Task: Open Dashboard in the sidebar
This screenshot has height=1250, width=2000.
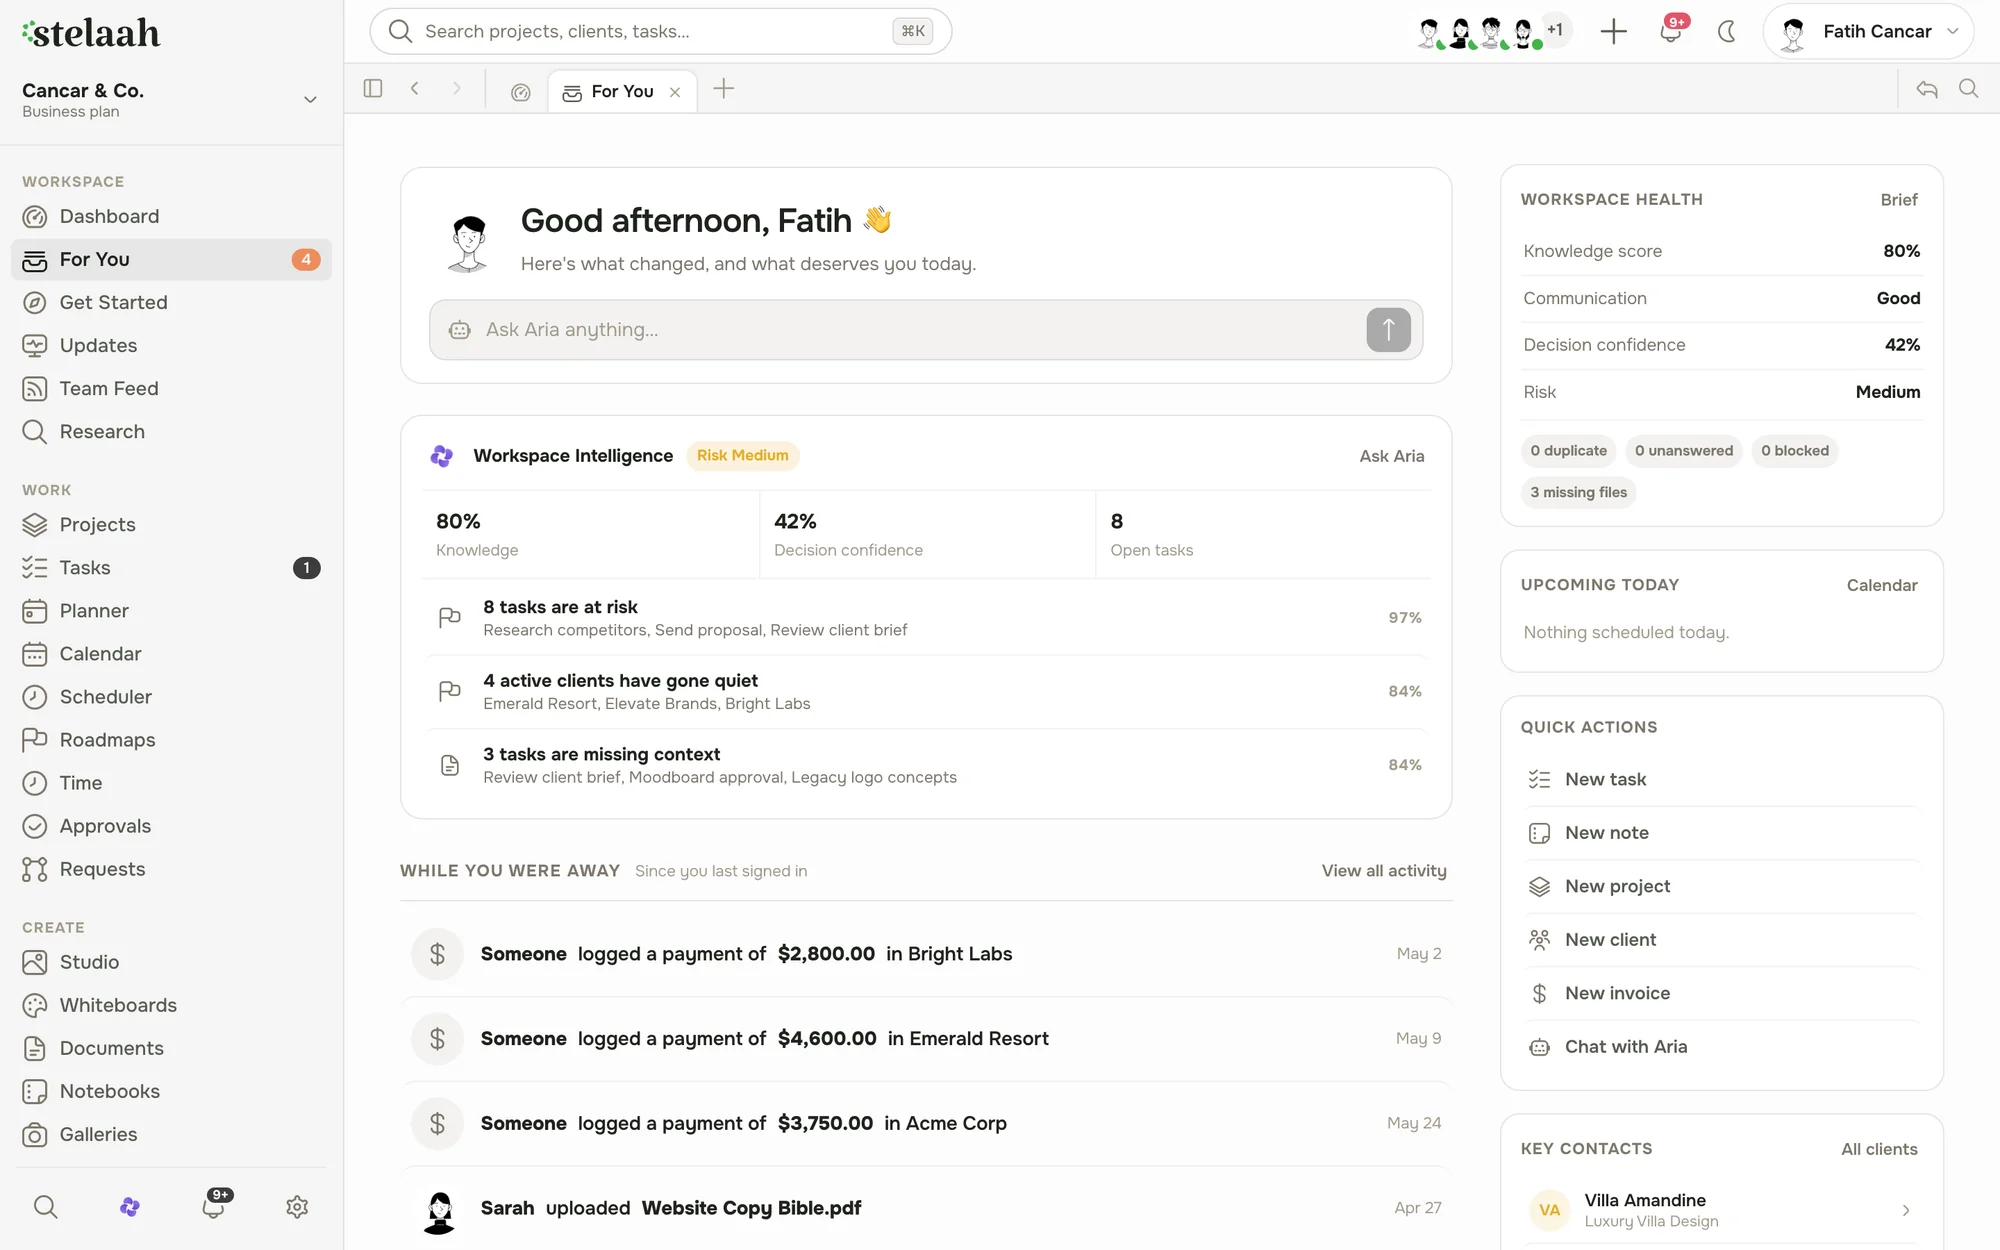Action: pos(171,217)
